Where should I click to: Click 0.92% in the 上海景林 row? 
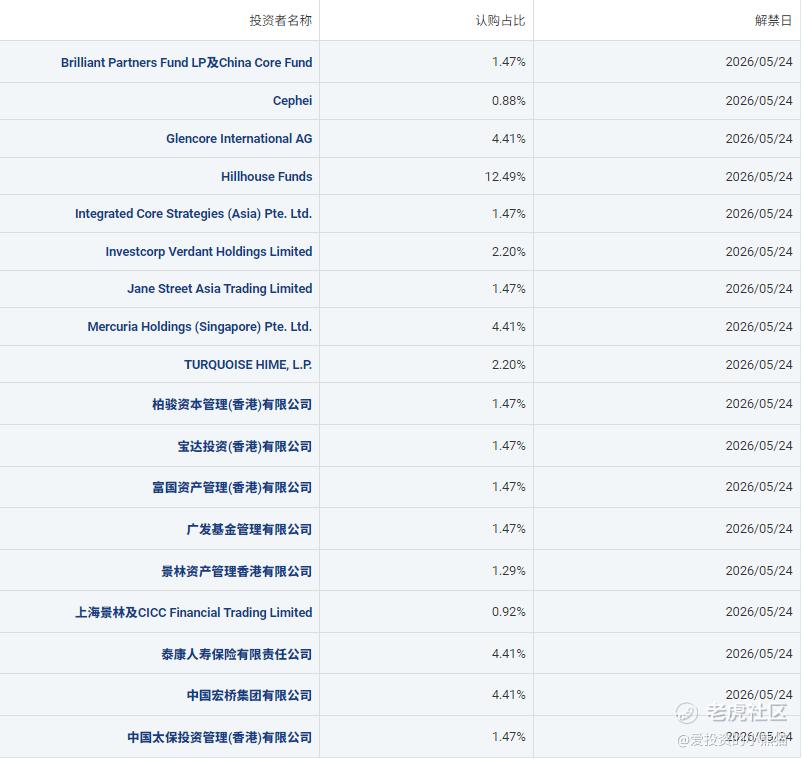coord(509,612)
